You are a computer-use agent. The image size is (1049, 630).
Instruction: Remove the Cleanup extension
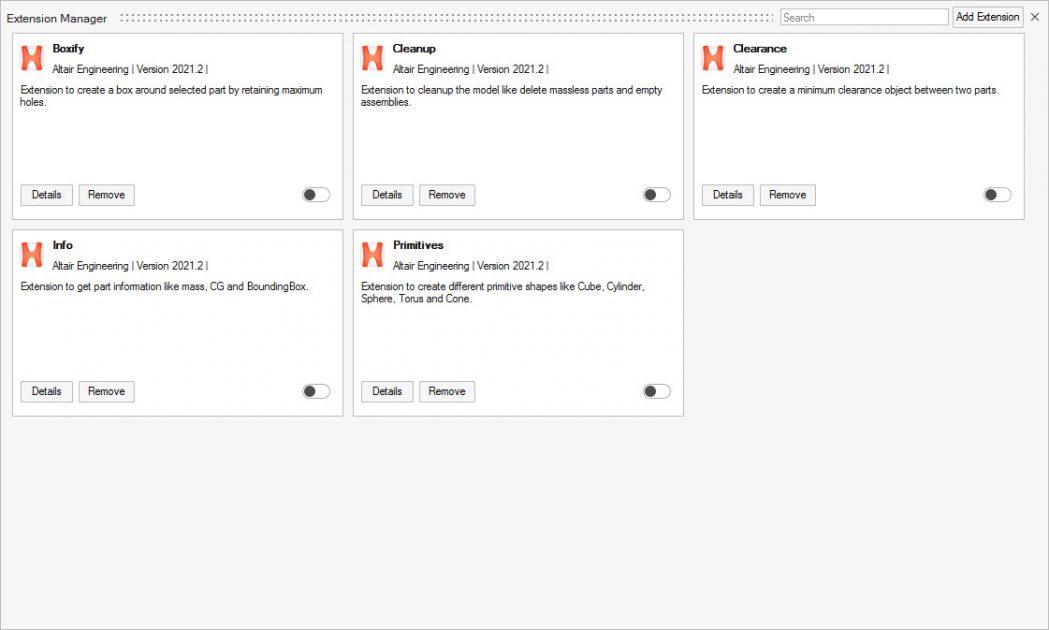pyautogui.click(x=447, y=195)
